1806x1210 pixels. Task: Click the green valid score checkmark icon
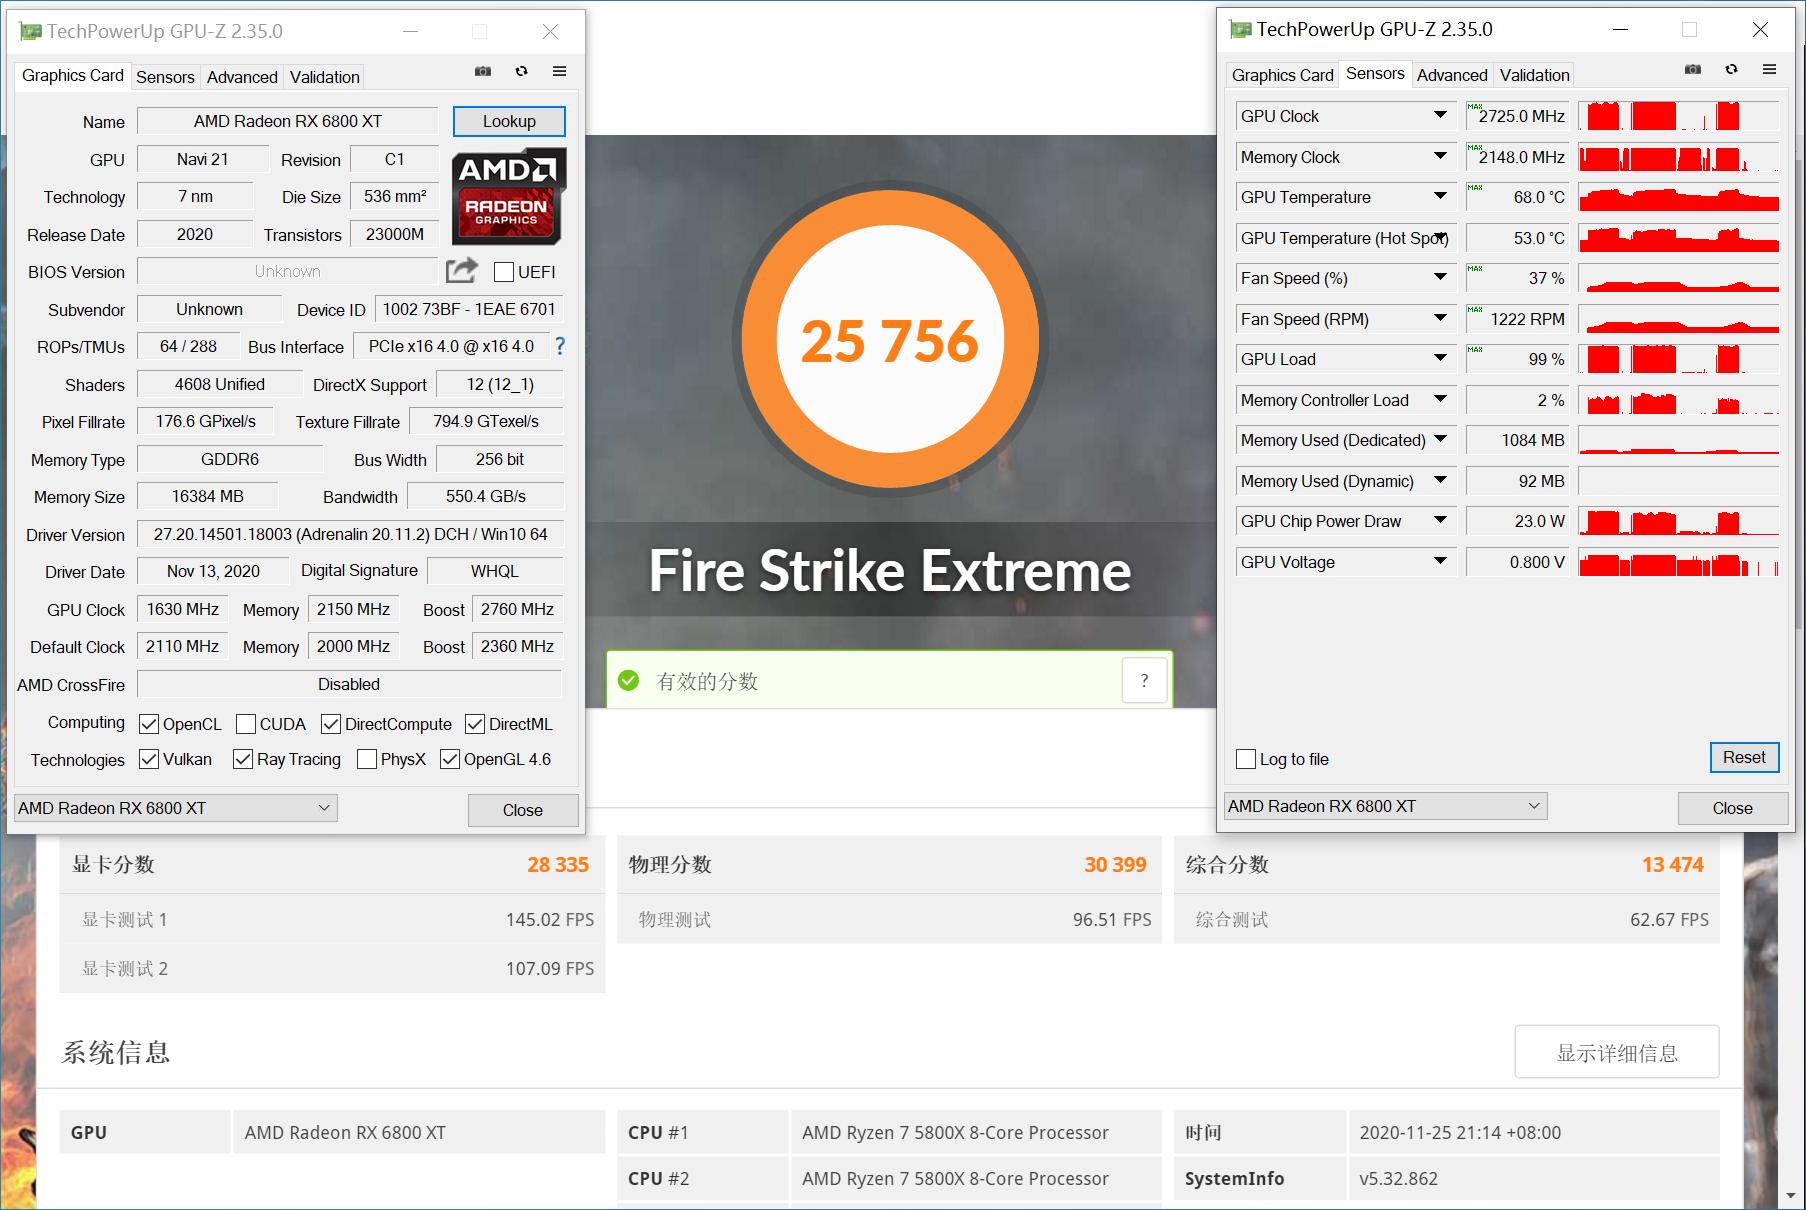pos(628,681)
